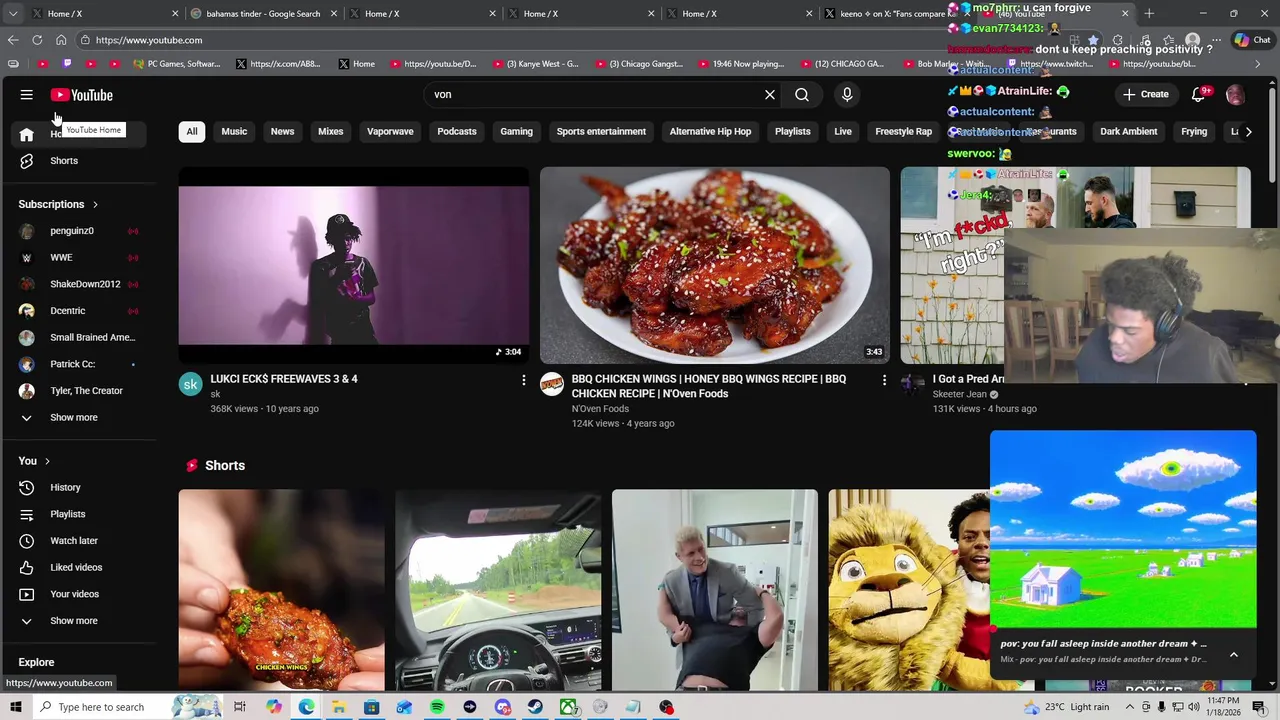Viewport: 1280px width, 720px height.
Task: Open Small Brained Ame... subscription
Action: (78, 338)
